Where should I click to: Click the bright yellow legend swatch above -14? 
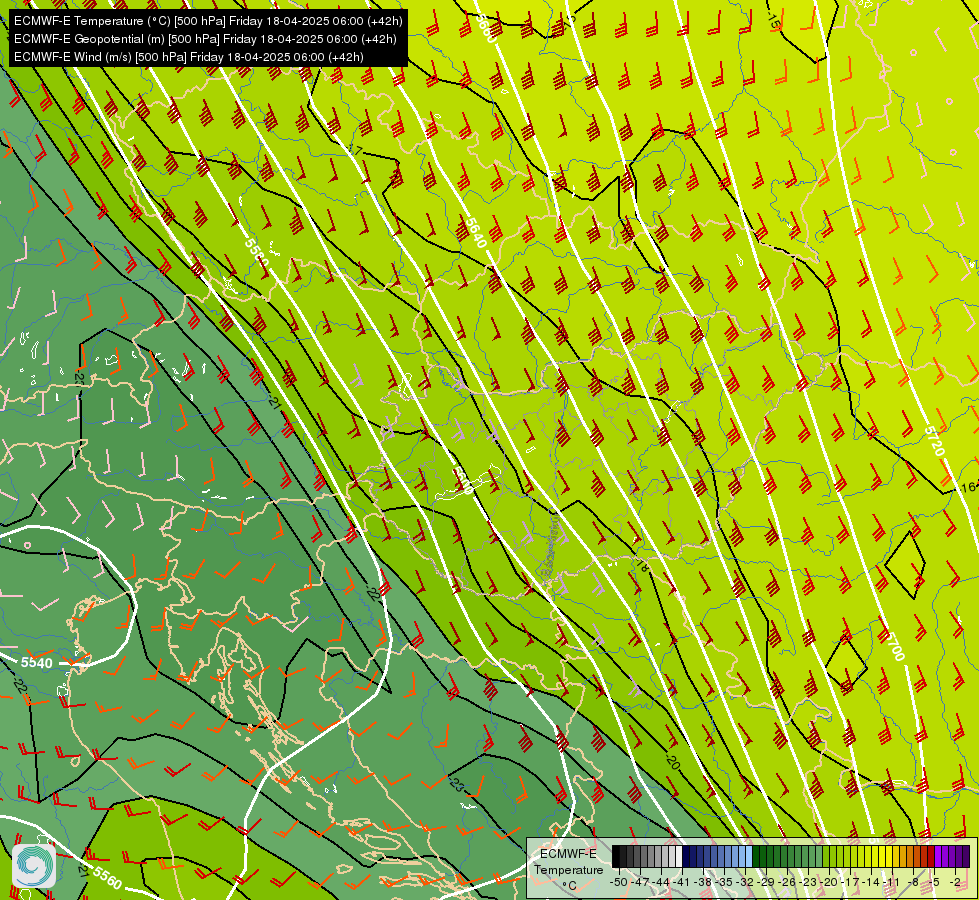click(875, 856)
